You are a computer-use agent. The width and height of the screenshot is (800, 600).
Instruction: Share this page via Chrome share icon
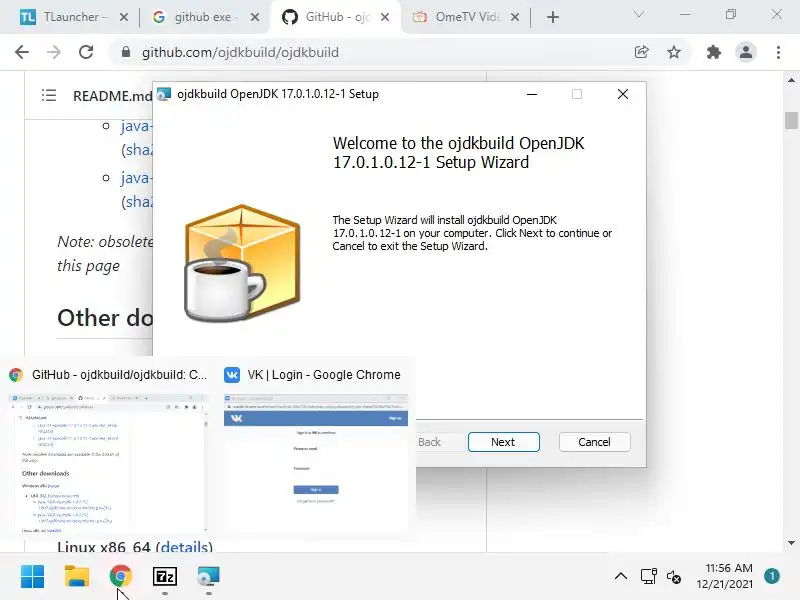point(641,52)
